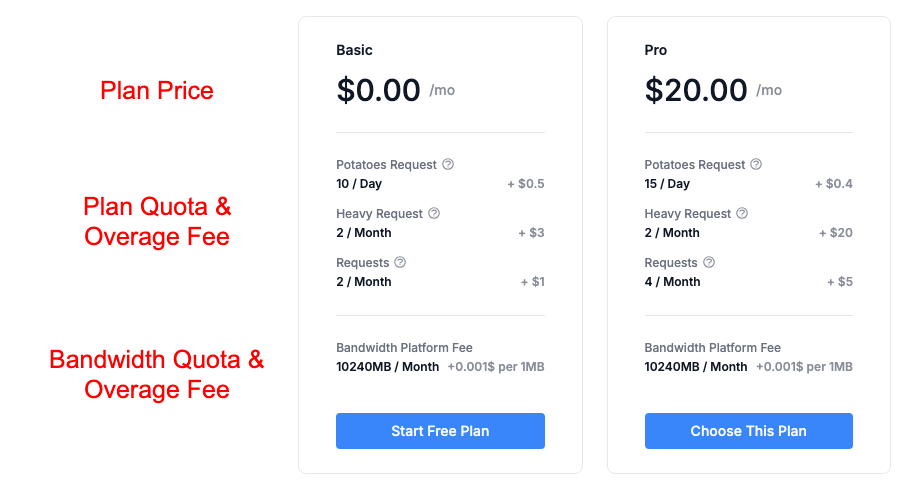Open help icon beside Basic Heavy Request
The width and height of the screenshot is (906, 488).
(x=434, y=213)
